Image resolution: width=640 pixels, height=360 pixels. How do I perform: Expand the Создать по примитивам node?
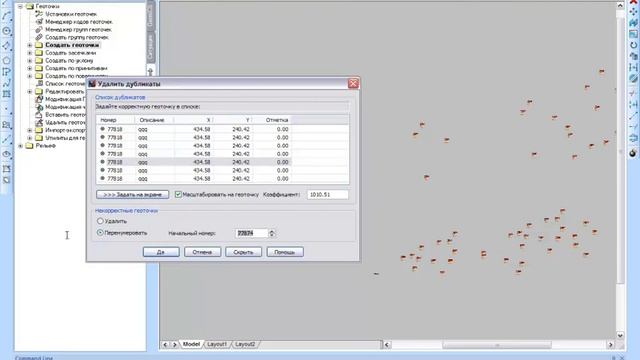point(30,68)
